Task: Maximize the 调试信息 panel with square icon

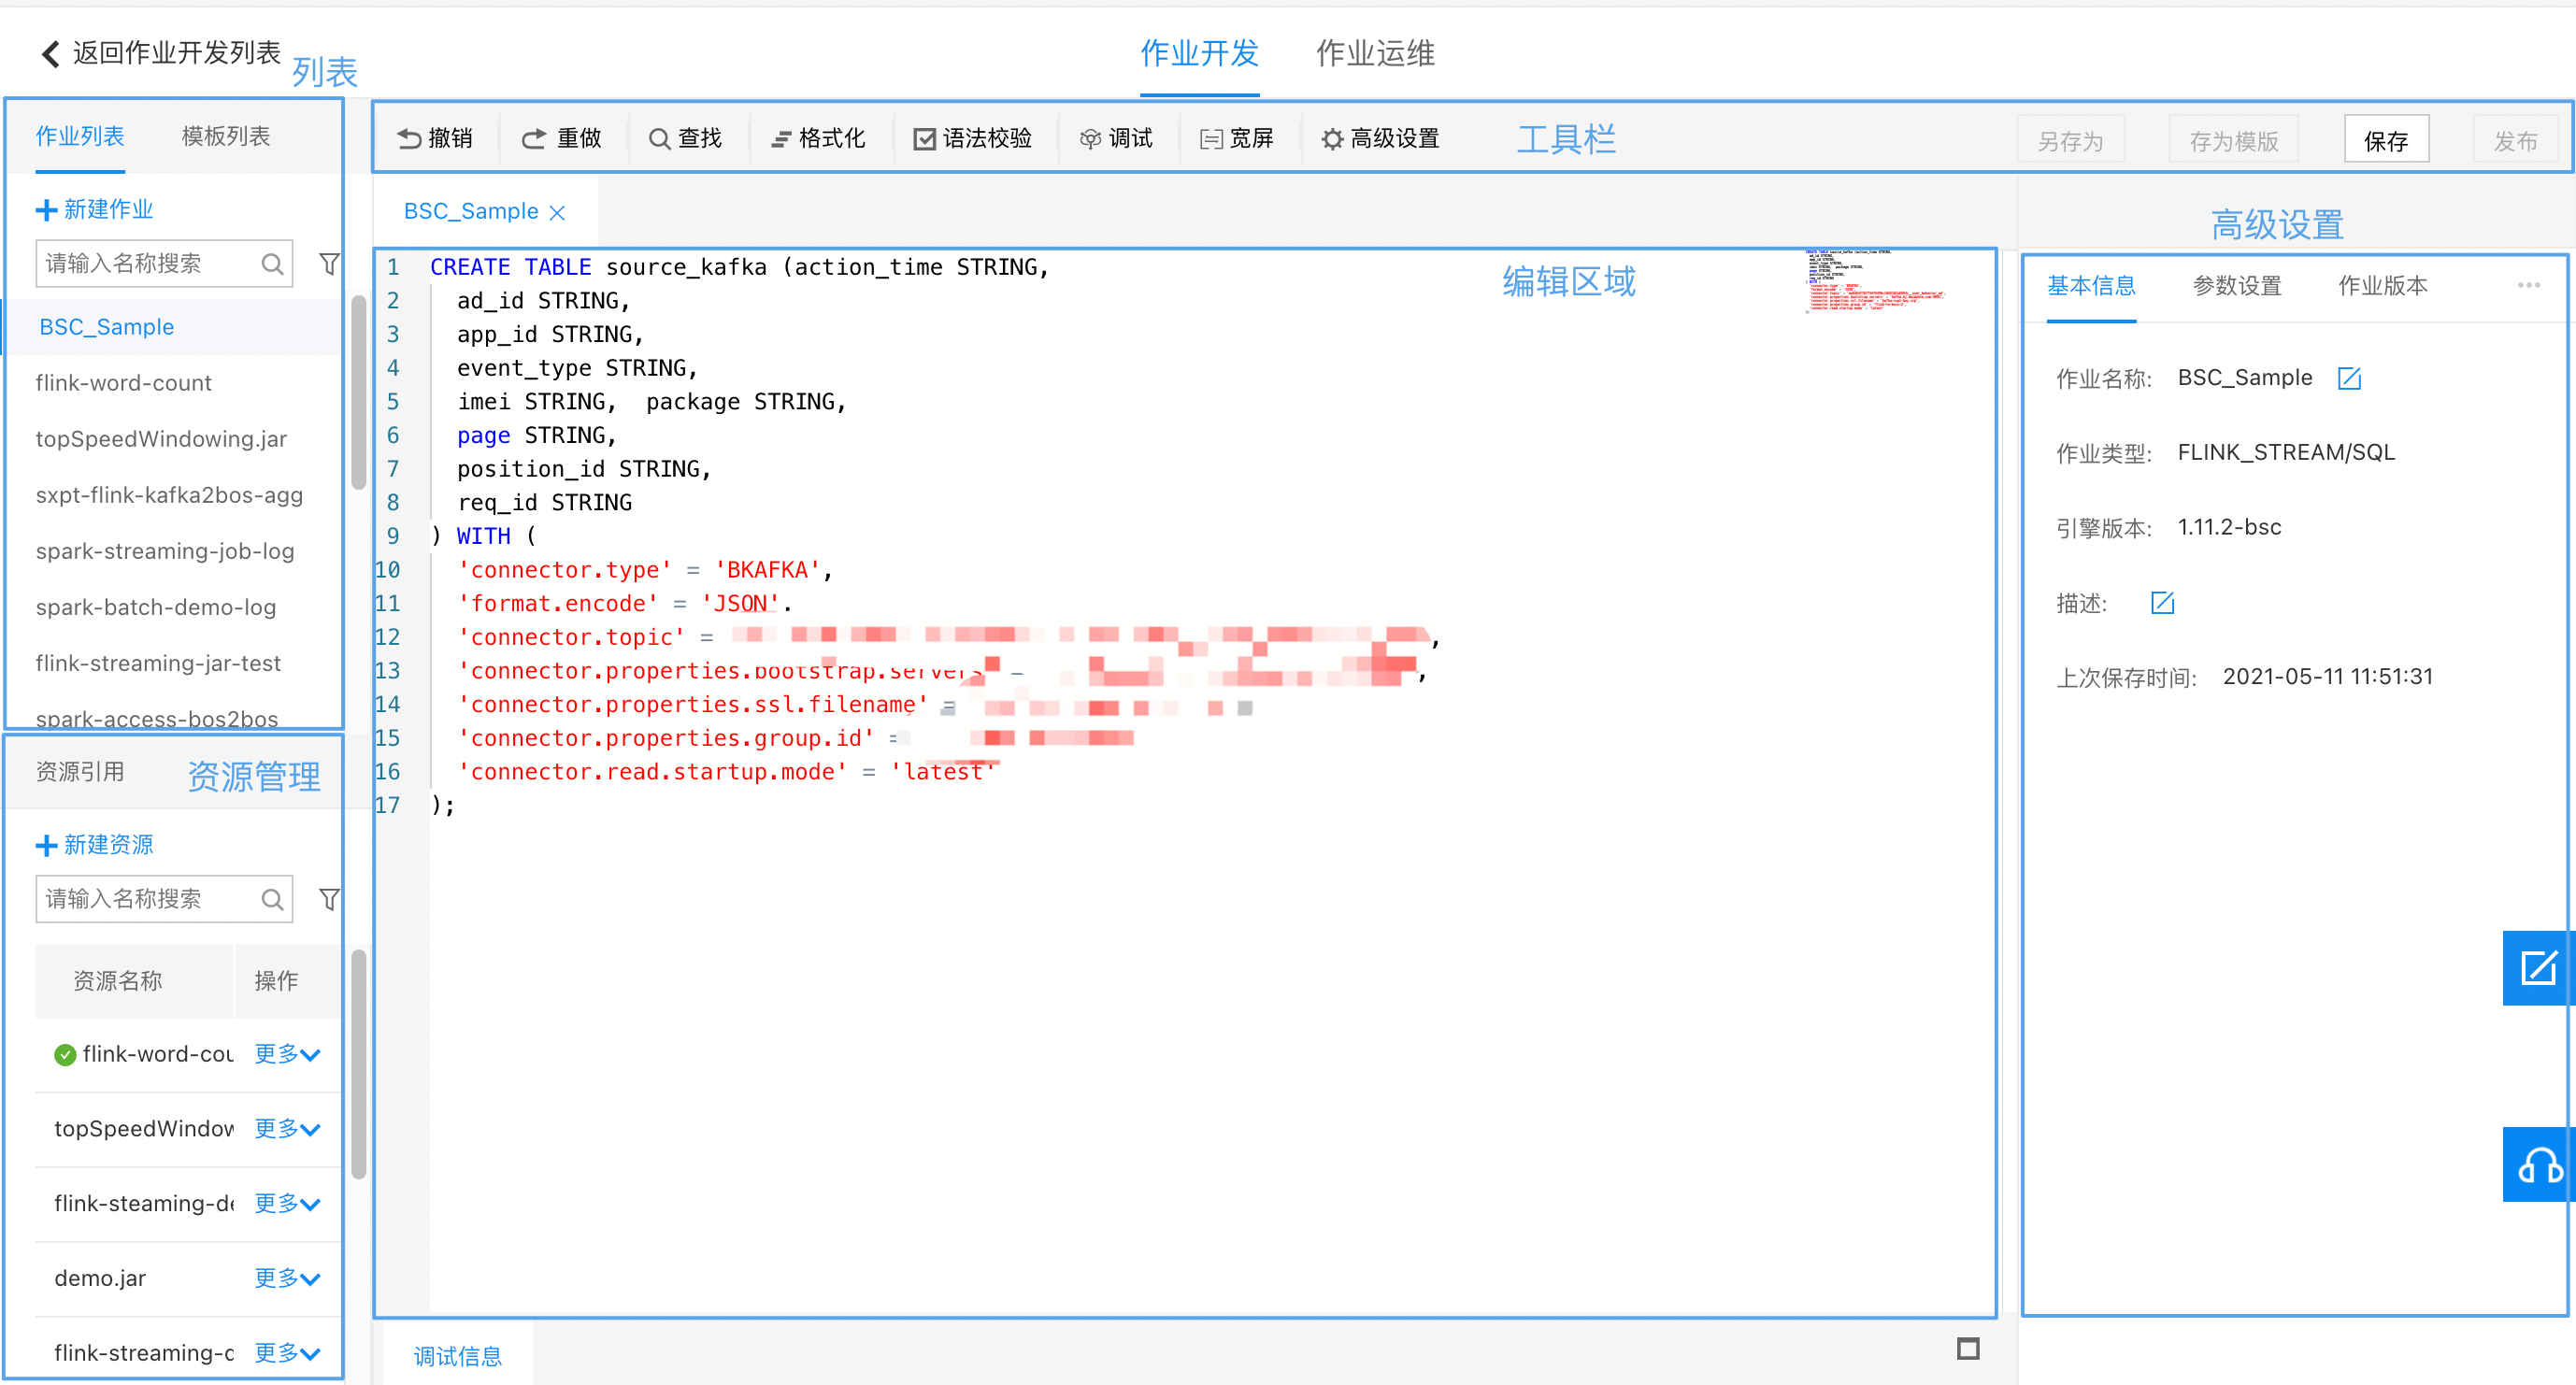Action: click(x=1967, y=1349)
